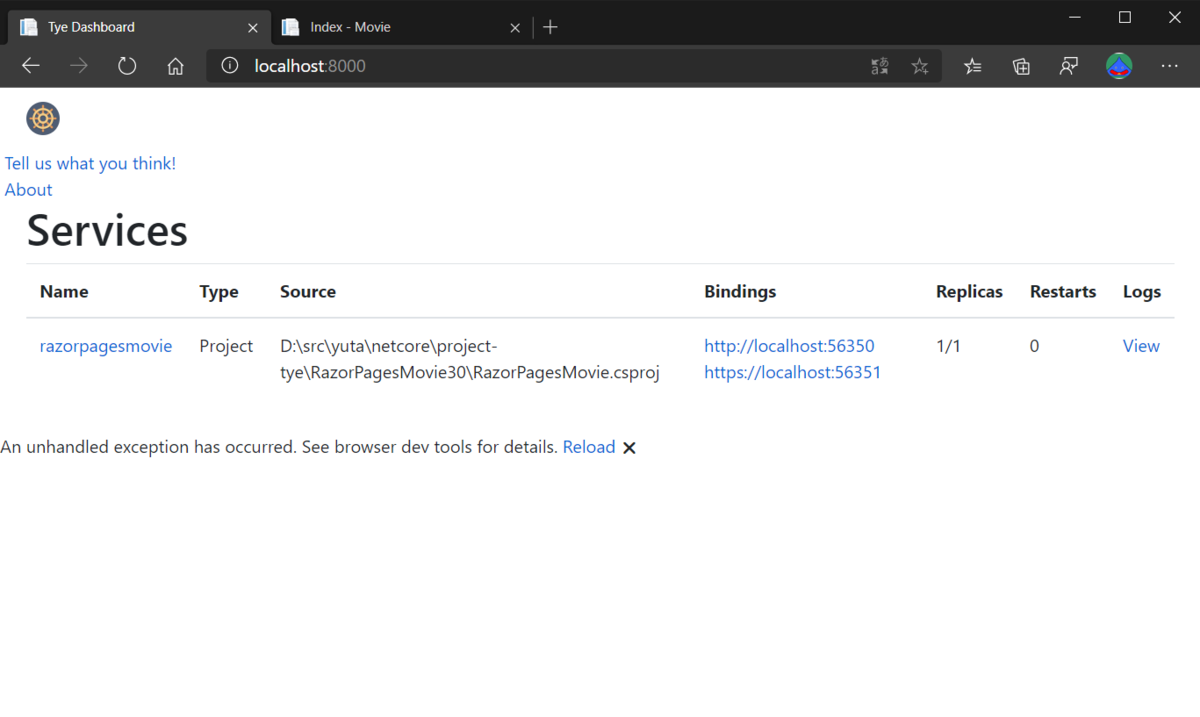Click the 0 restarts value
This screenshot has width=1200, height=717.
pyautogui.click(x=1034, y=346)
